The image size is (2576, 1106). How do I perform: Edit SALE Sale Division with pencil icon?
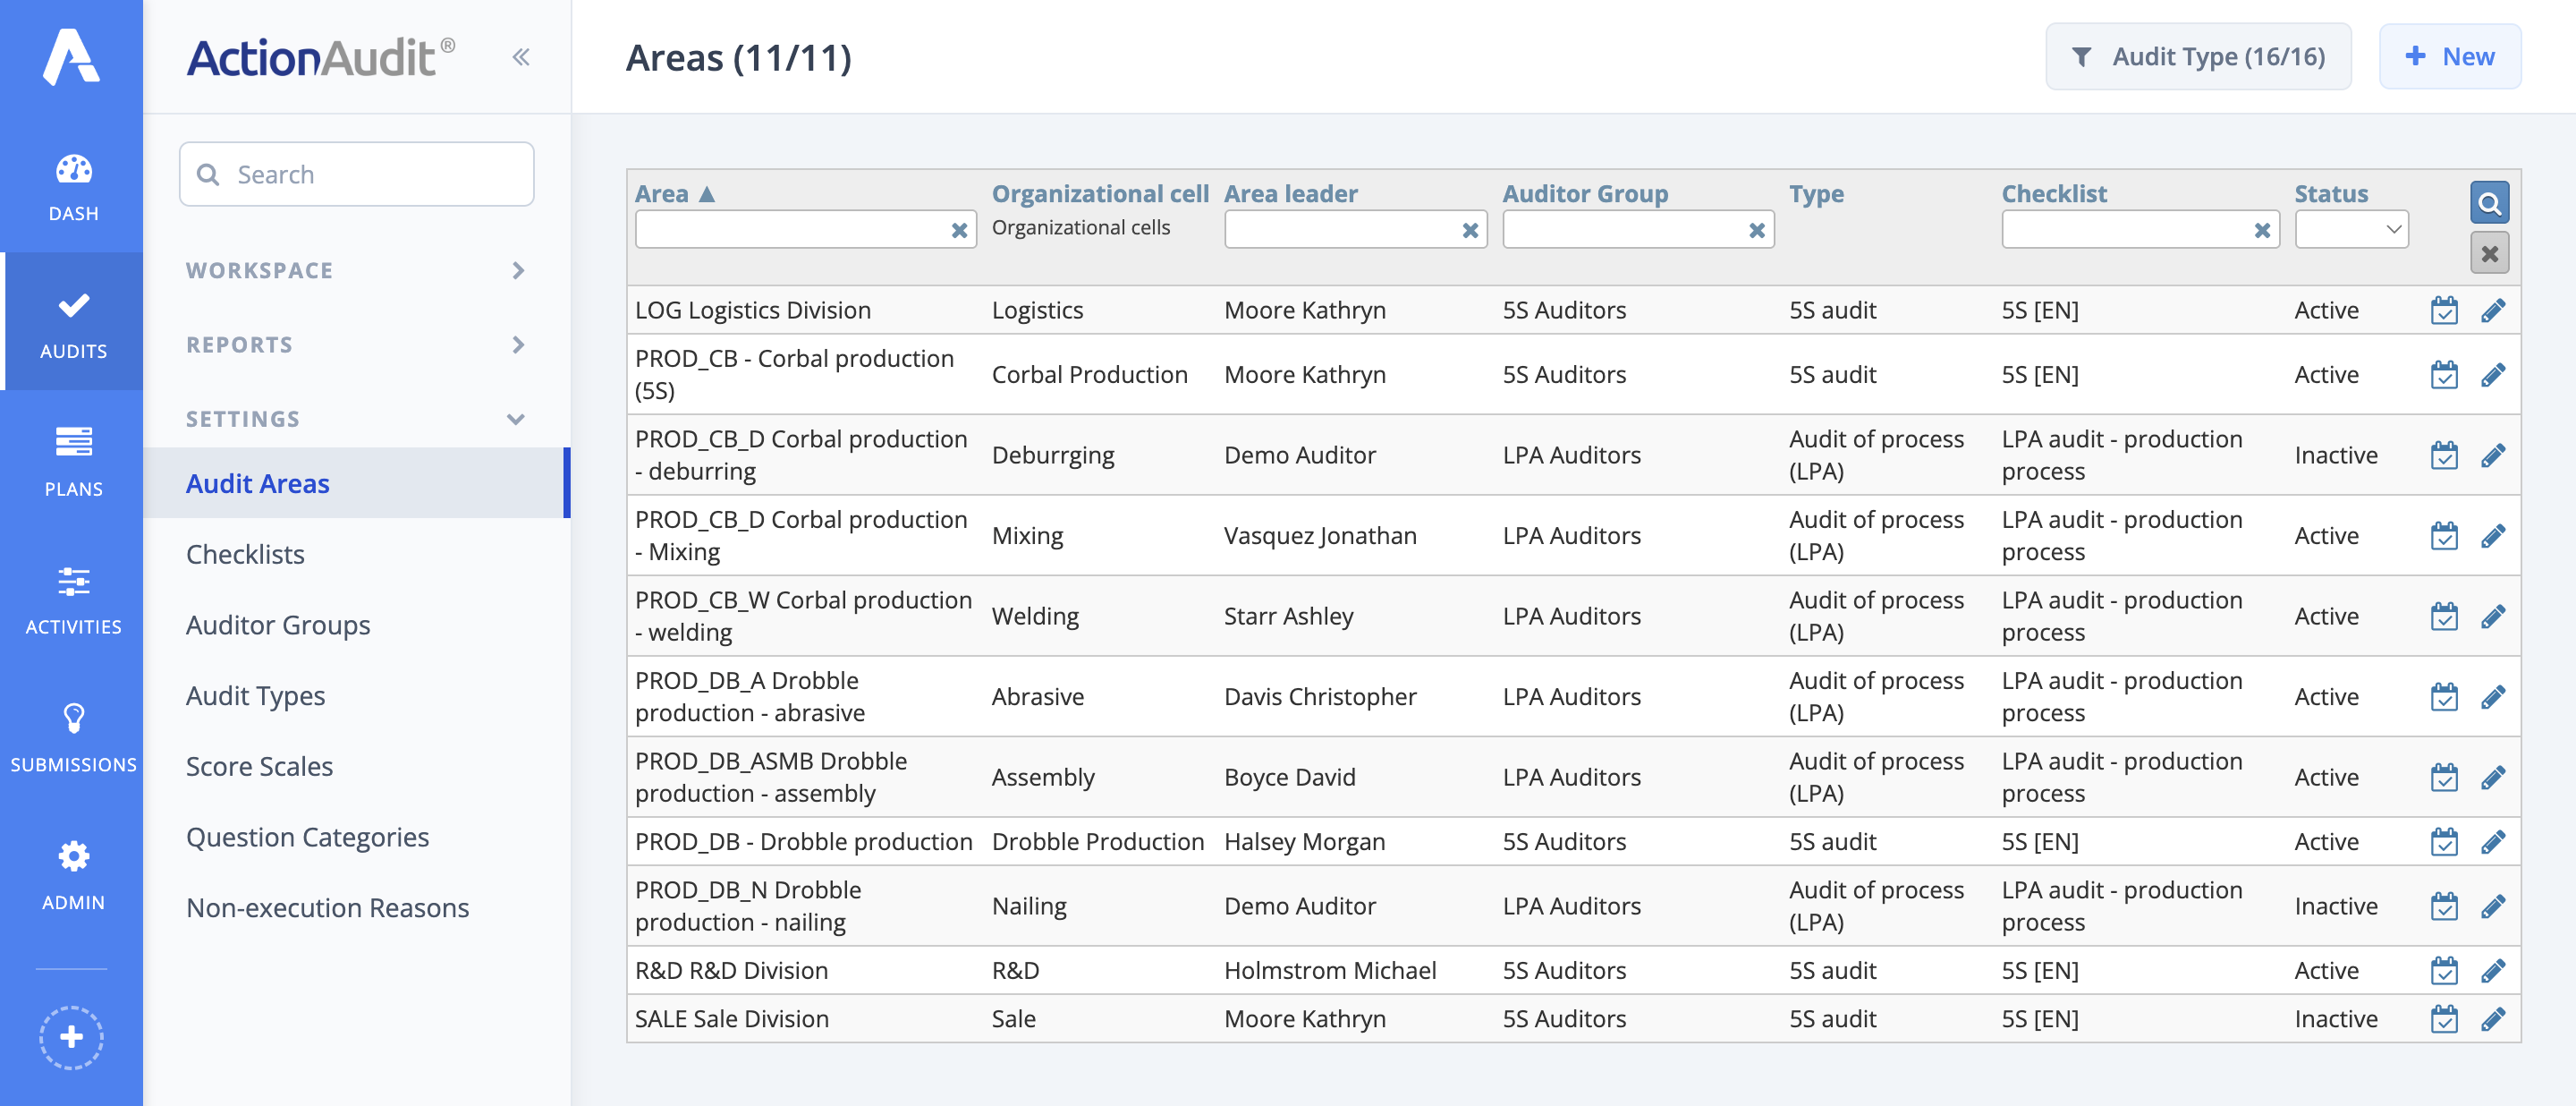2492,1018
